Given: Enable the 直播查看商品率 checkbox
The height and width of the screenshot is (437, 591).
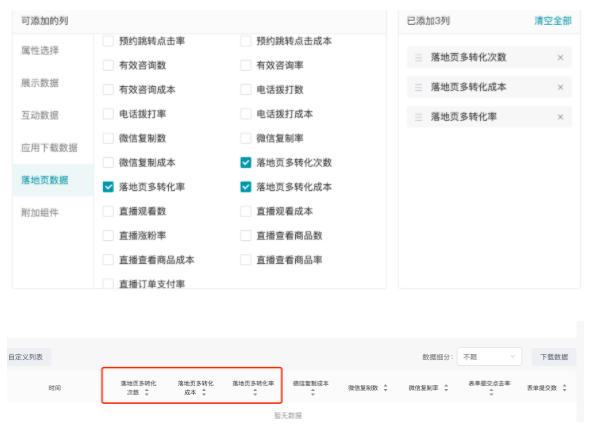Looking at the screenshot, I should click(246, 260).
